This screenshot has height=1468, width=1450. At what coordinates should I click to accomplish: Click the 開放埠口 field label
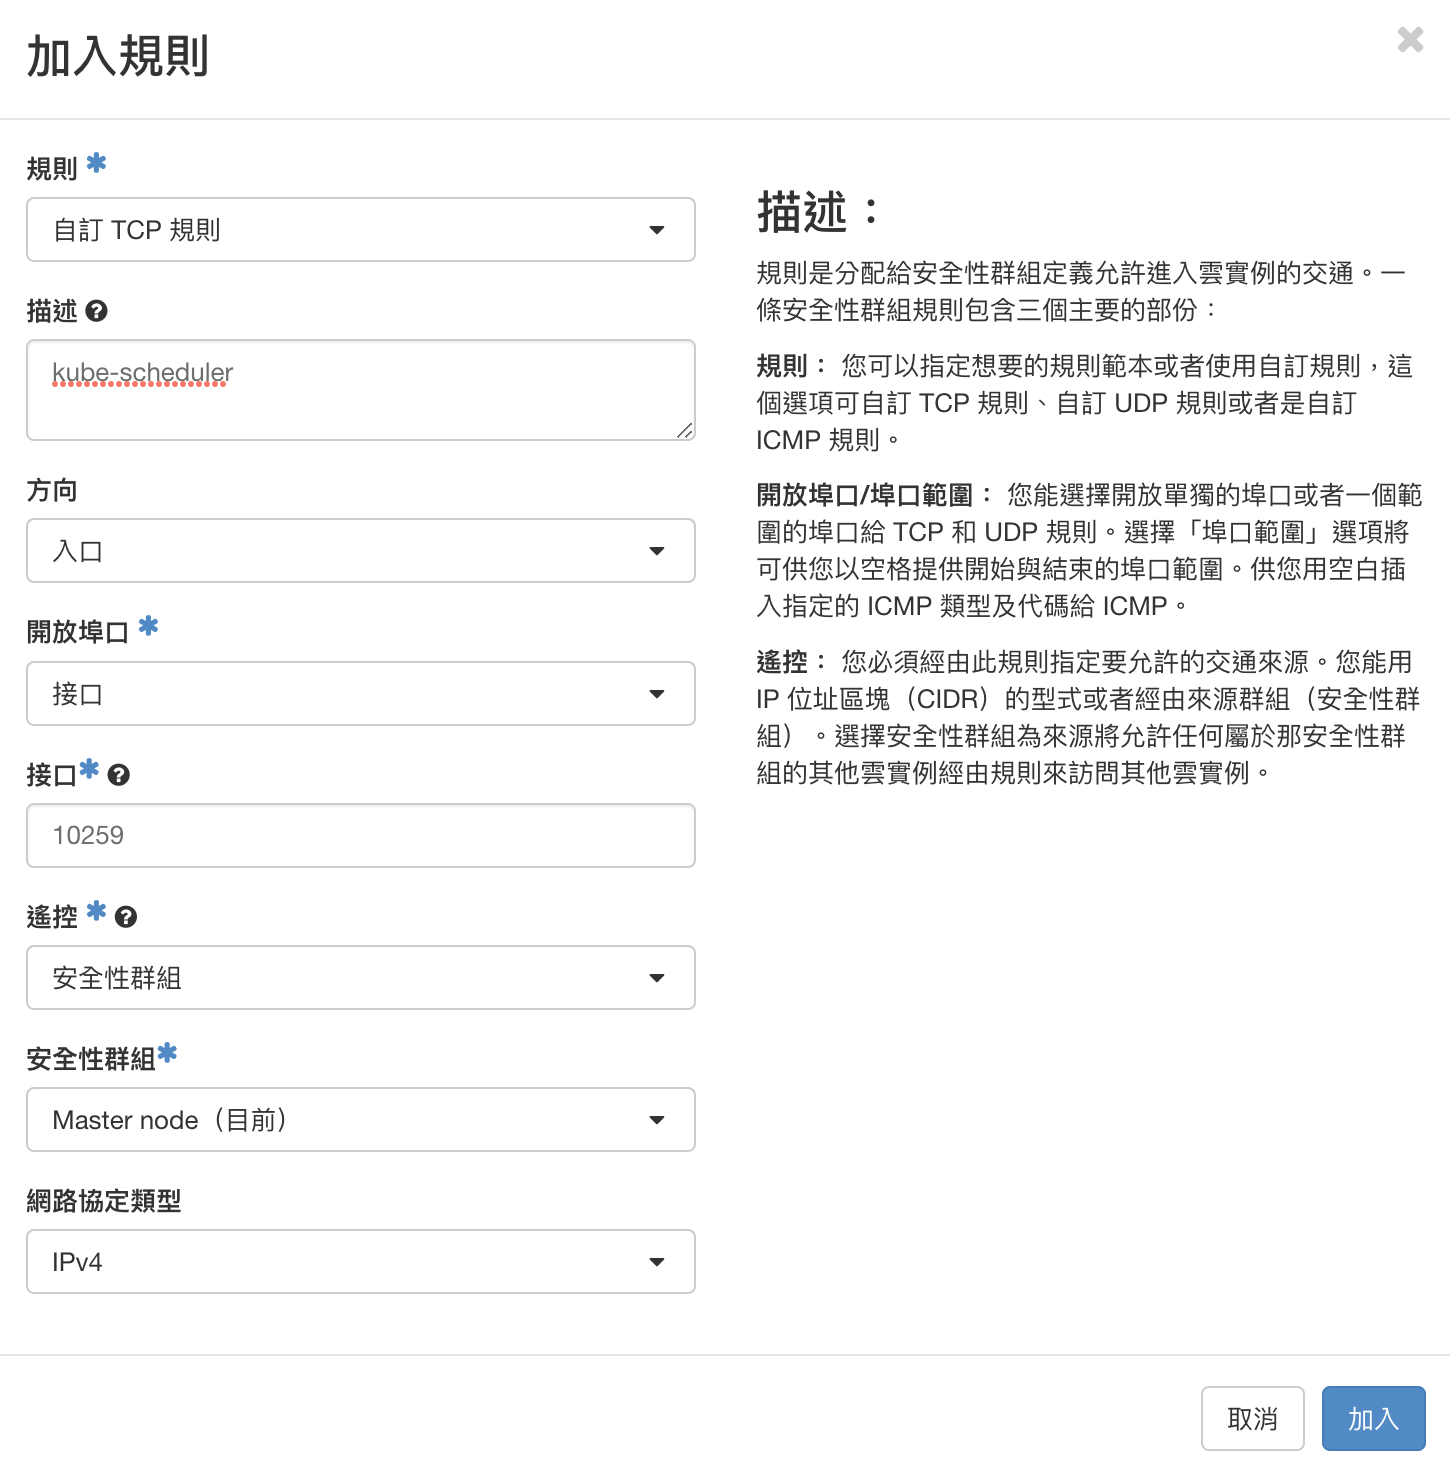[x=78, y=632]
